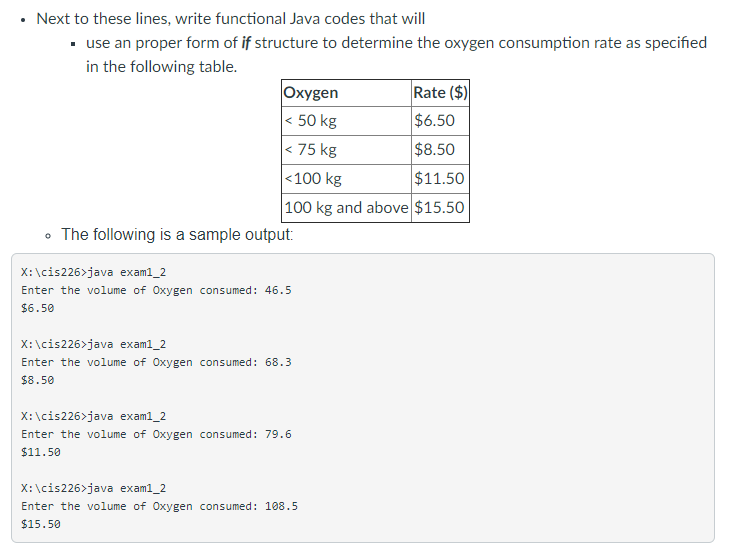Click the input value 46.5 in sample output
Viewport: 729px width, 557px height.
[x=278, y=290]
